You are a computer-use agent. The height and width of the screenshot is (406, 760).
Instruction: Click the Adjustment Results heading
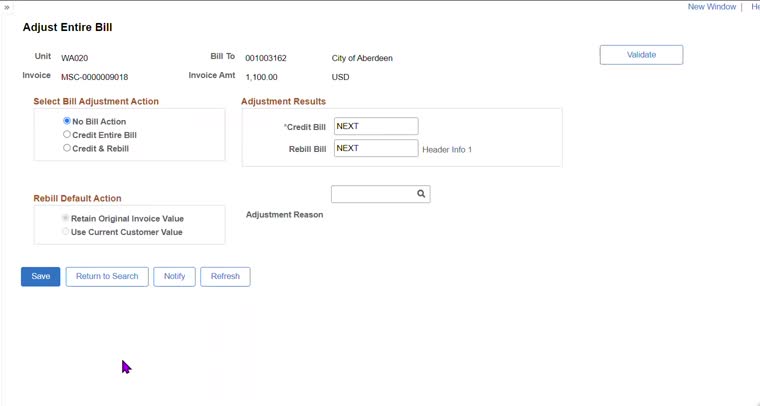284,101
